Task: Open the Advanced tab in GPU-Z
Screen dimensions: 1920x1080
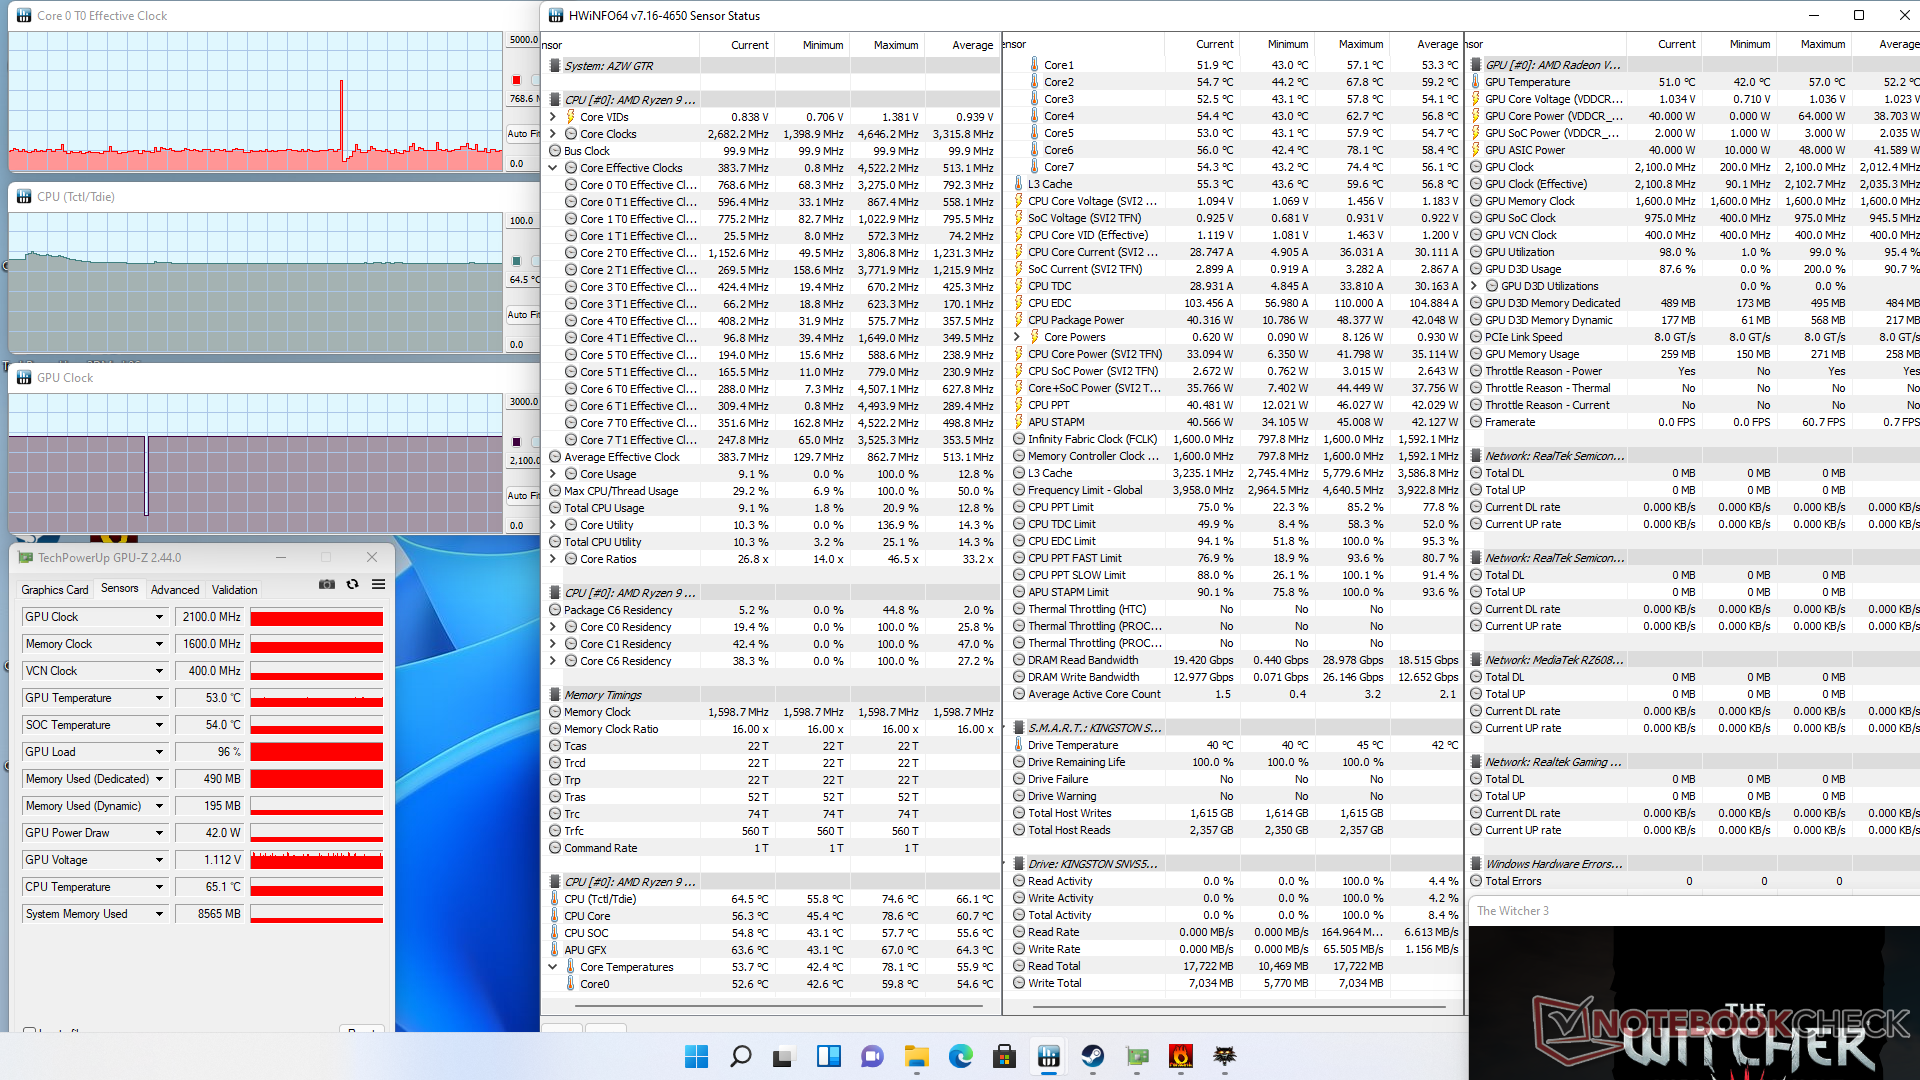Action: (x=175, y=590)
